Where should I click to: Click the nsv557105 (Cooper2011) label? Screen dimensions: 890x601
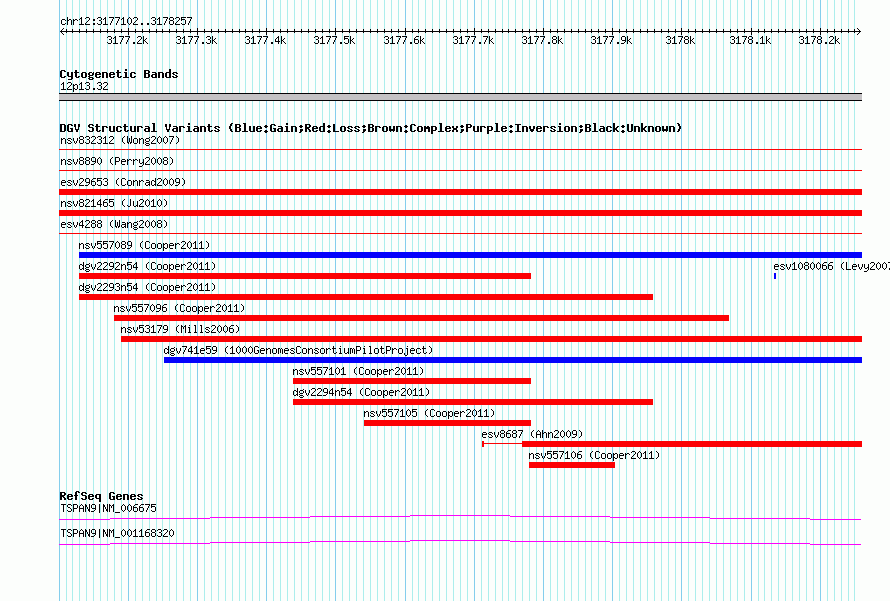[x=429, y=413]
